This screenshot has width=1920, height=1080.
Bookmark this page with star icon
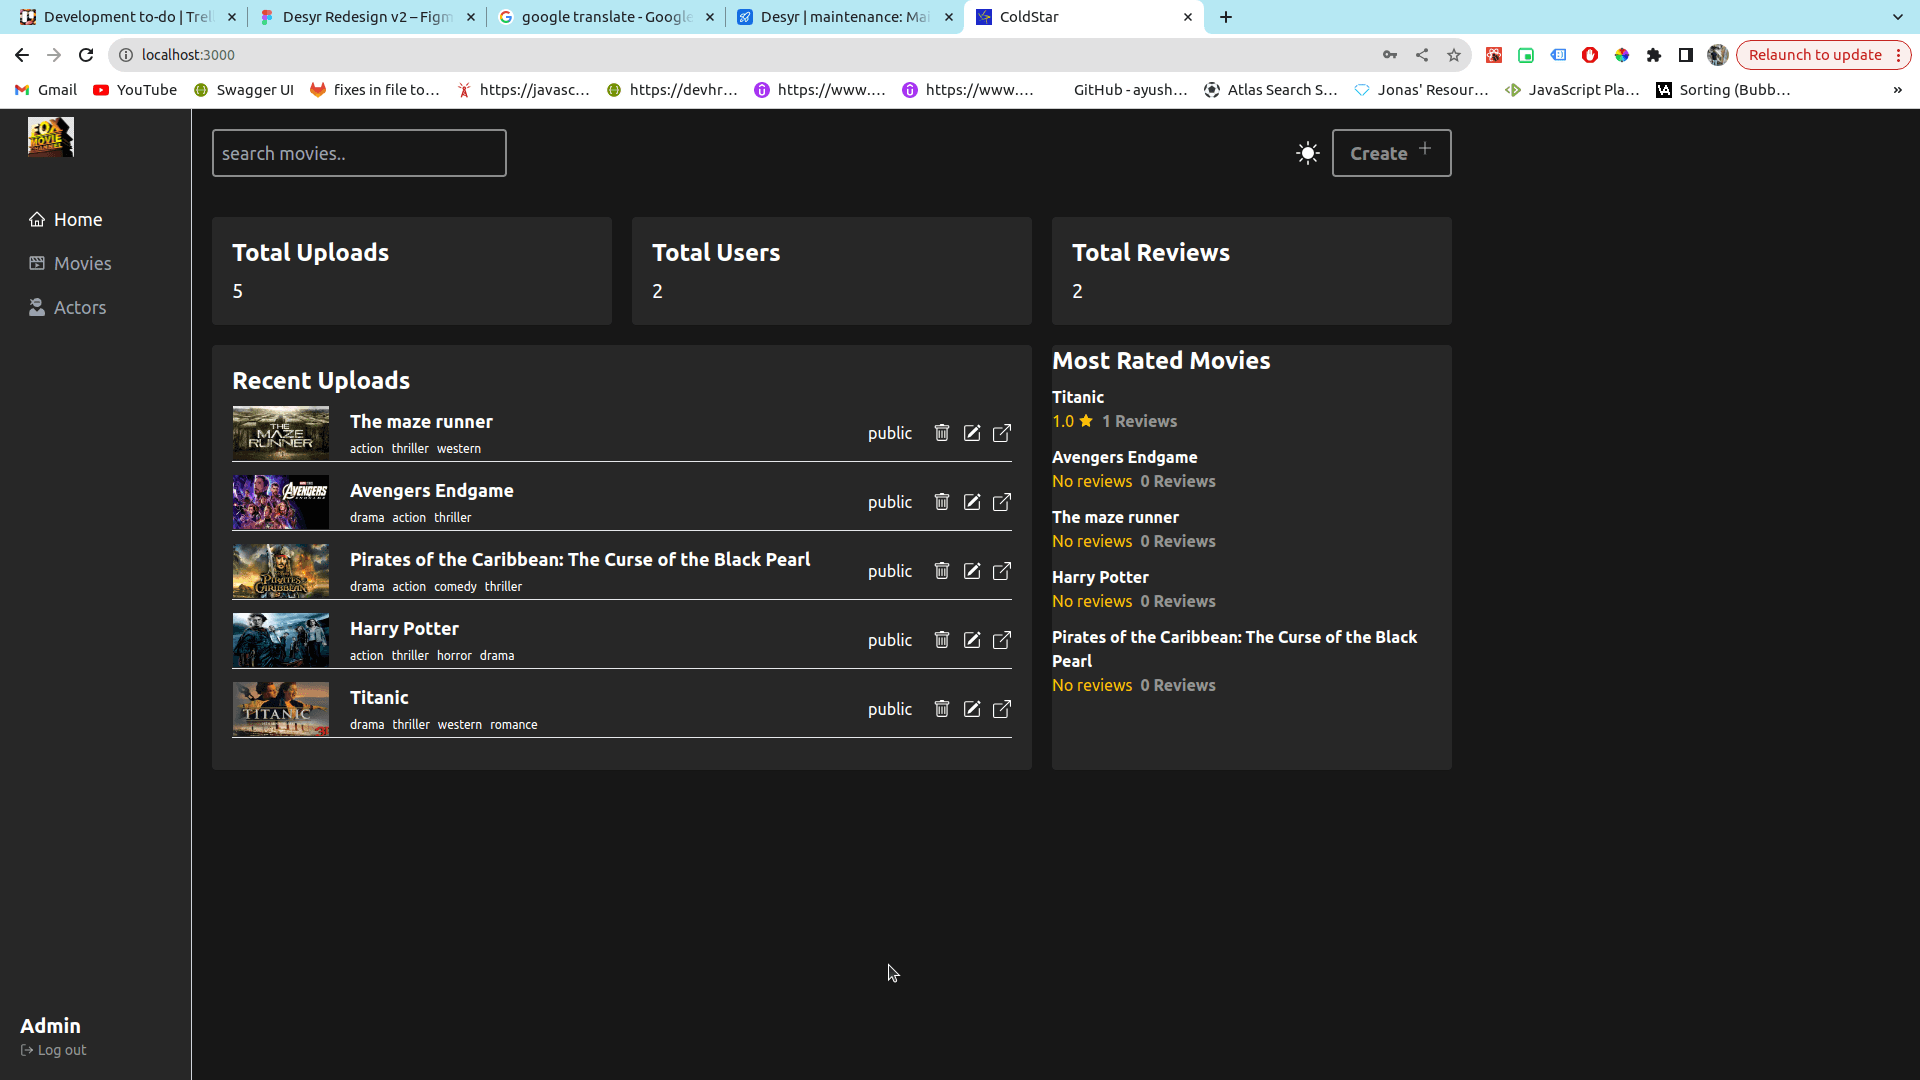(1454, 55)
